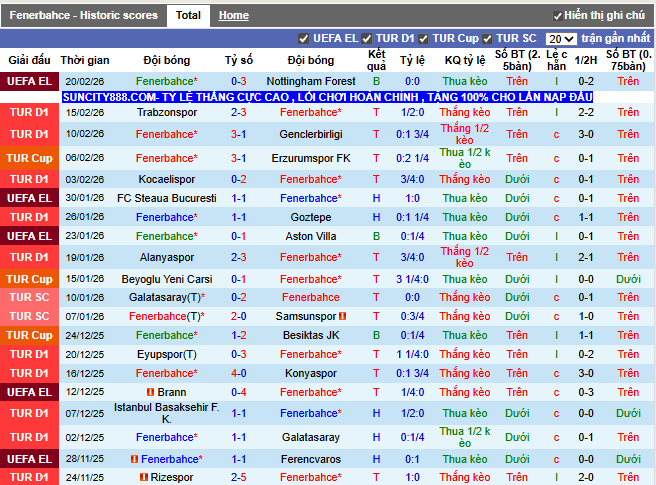Click the Thời gian column header
Screen dimensions: 656x485
point(85,60)
